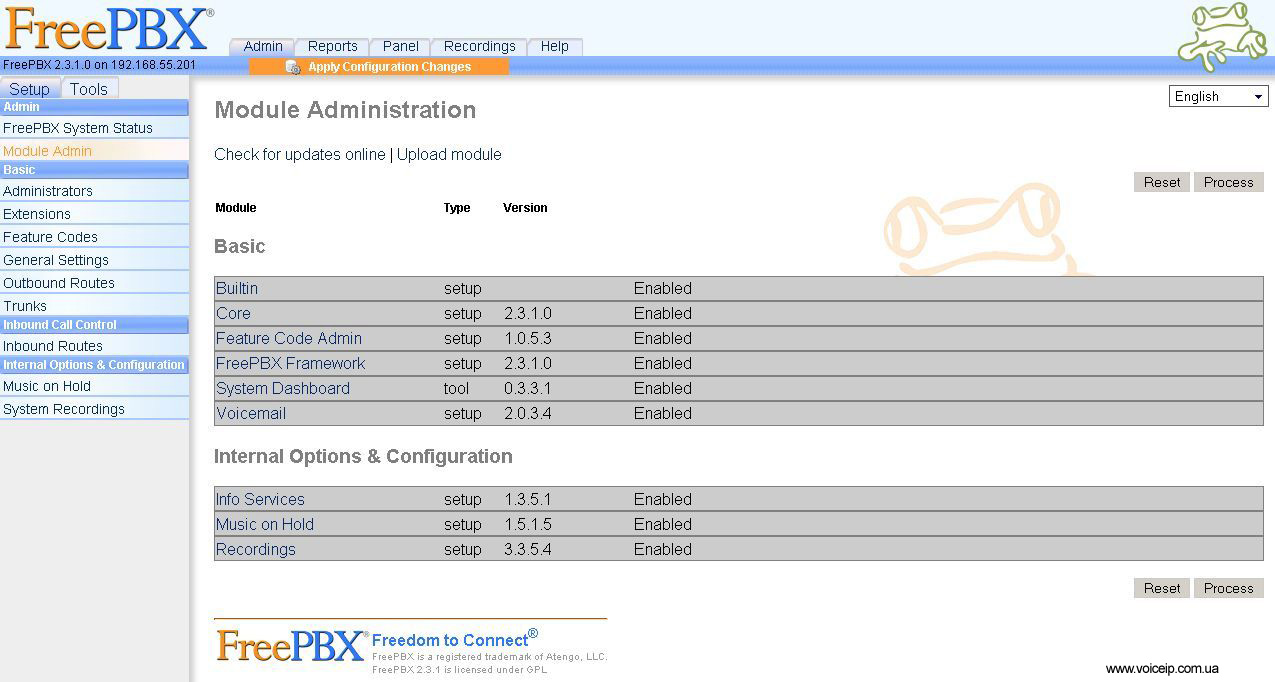Click the top Process button
This screenshot has width=1275, height=682.
coord(1228,182)
